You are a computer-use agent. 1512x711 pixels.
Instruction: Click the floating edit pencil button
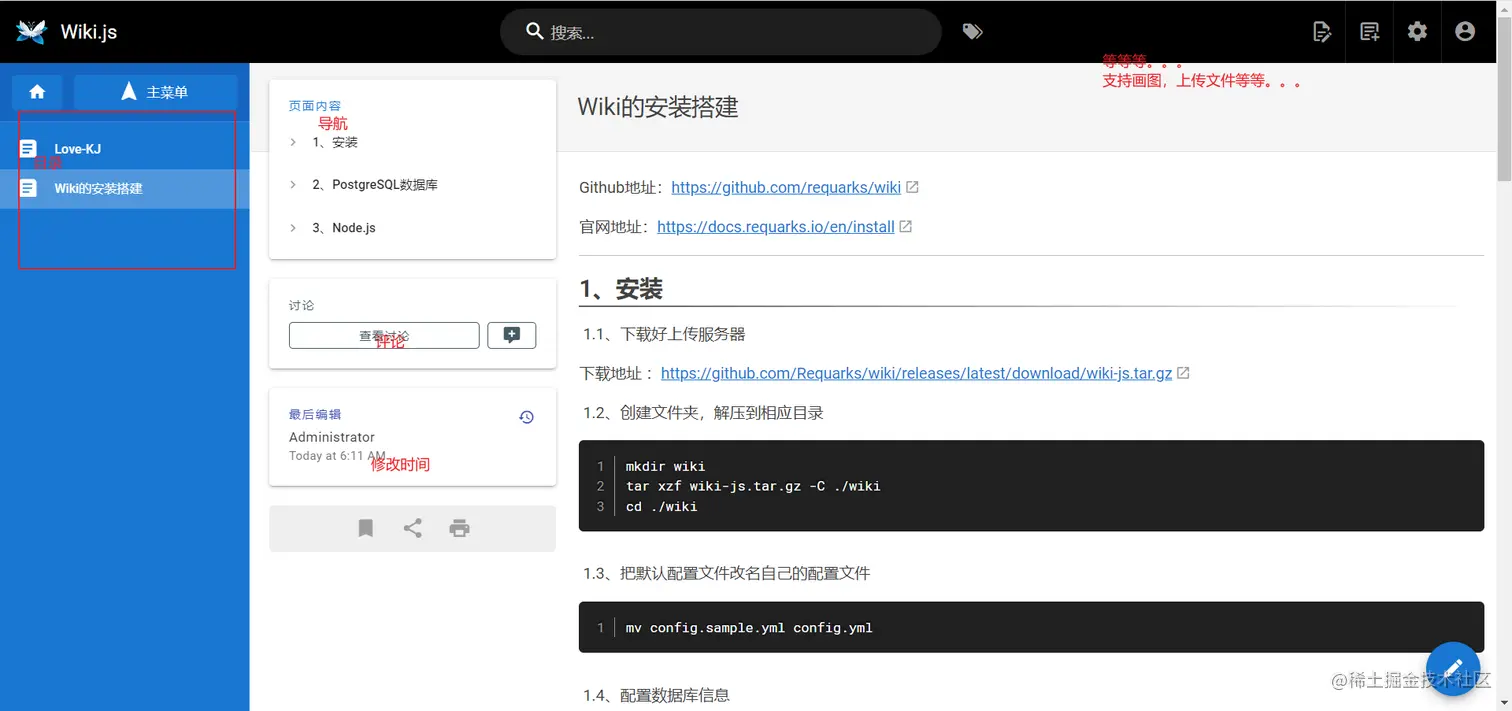[x=1453, y=669]
